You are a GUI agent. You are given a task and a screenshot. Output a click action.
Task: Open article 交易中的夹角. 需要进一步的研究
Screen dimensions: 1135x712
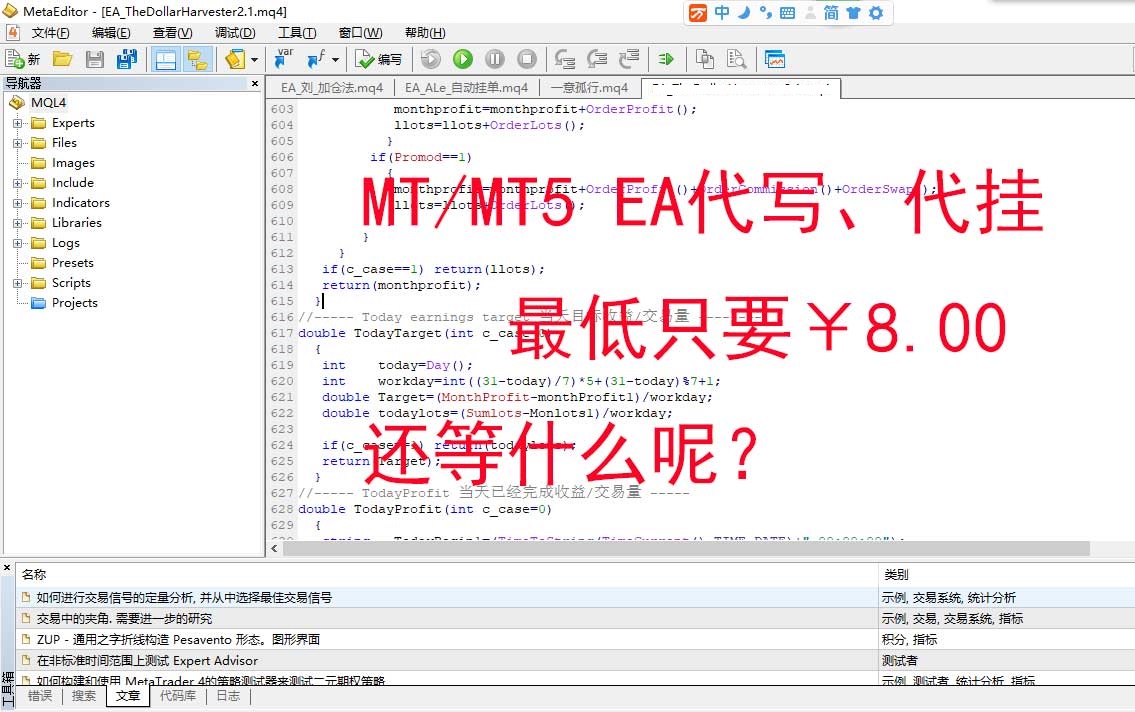tap(125, 619)
